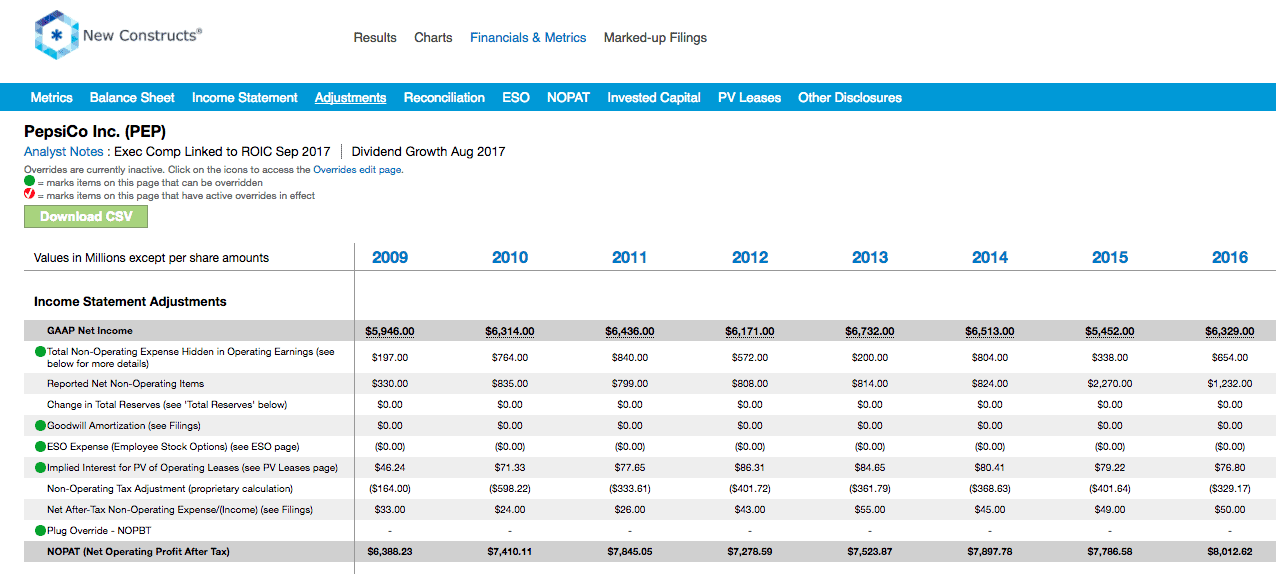Click the green legend dot for overridable items
This screenshot has width=1276, height=574.
point(29,182)
